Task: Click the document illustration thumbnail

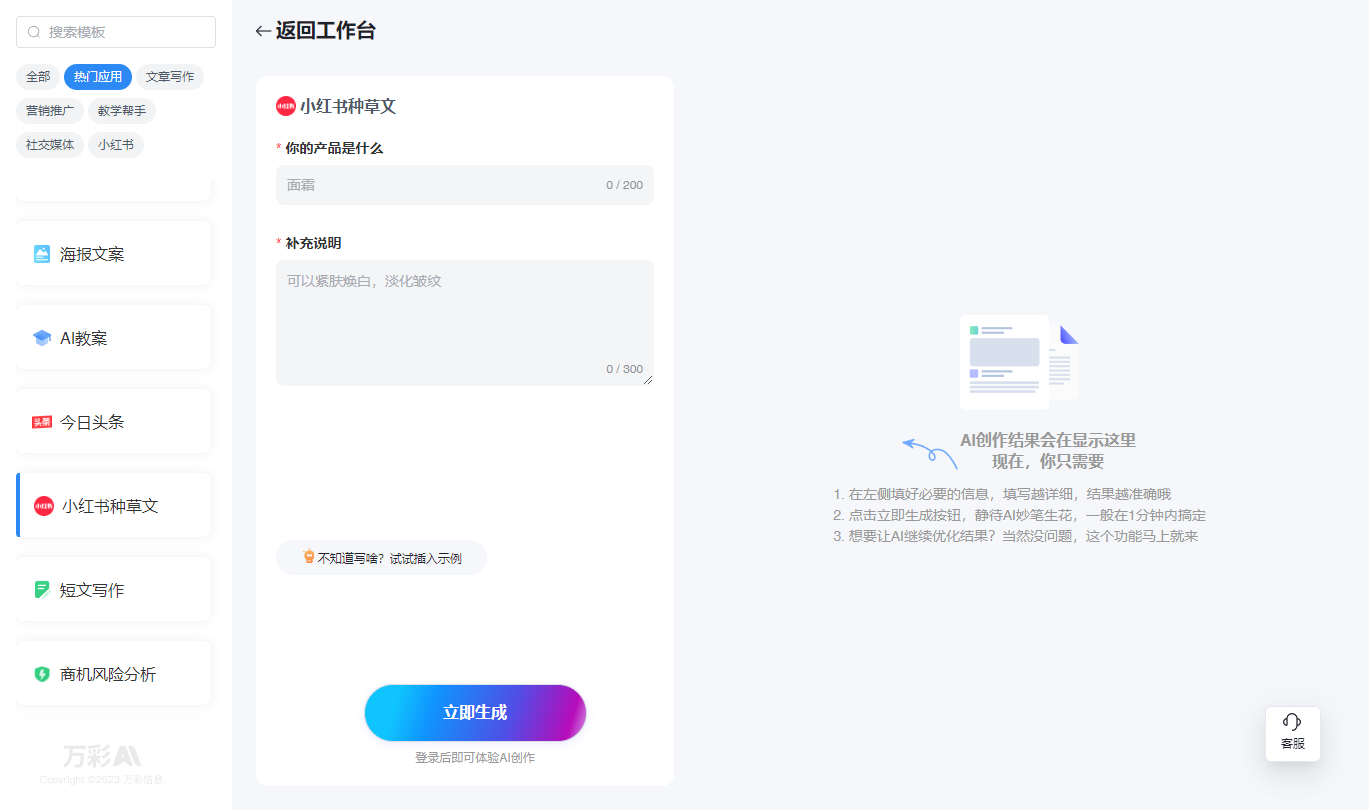Action: [1019, 362]
